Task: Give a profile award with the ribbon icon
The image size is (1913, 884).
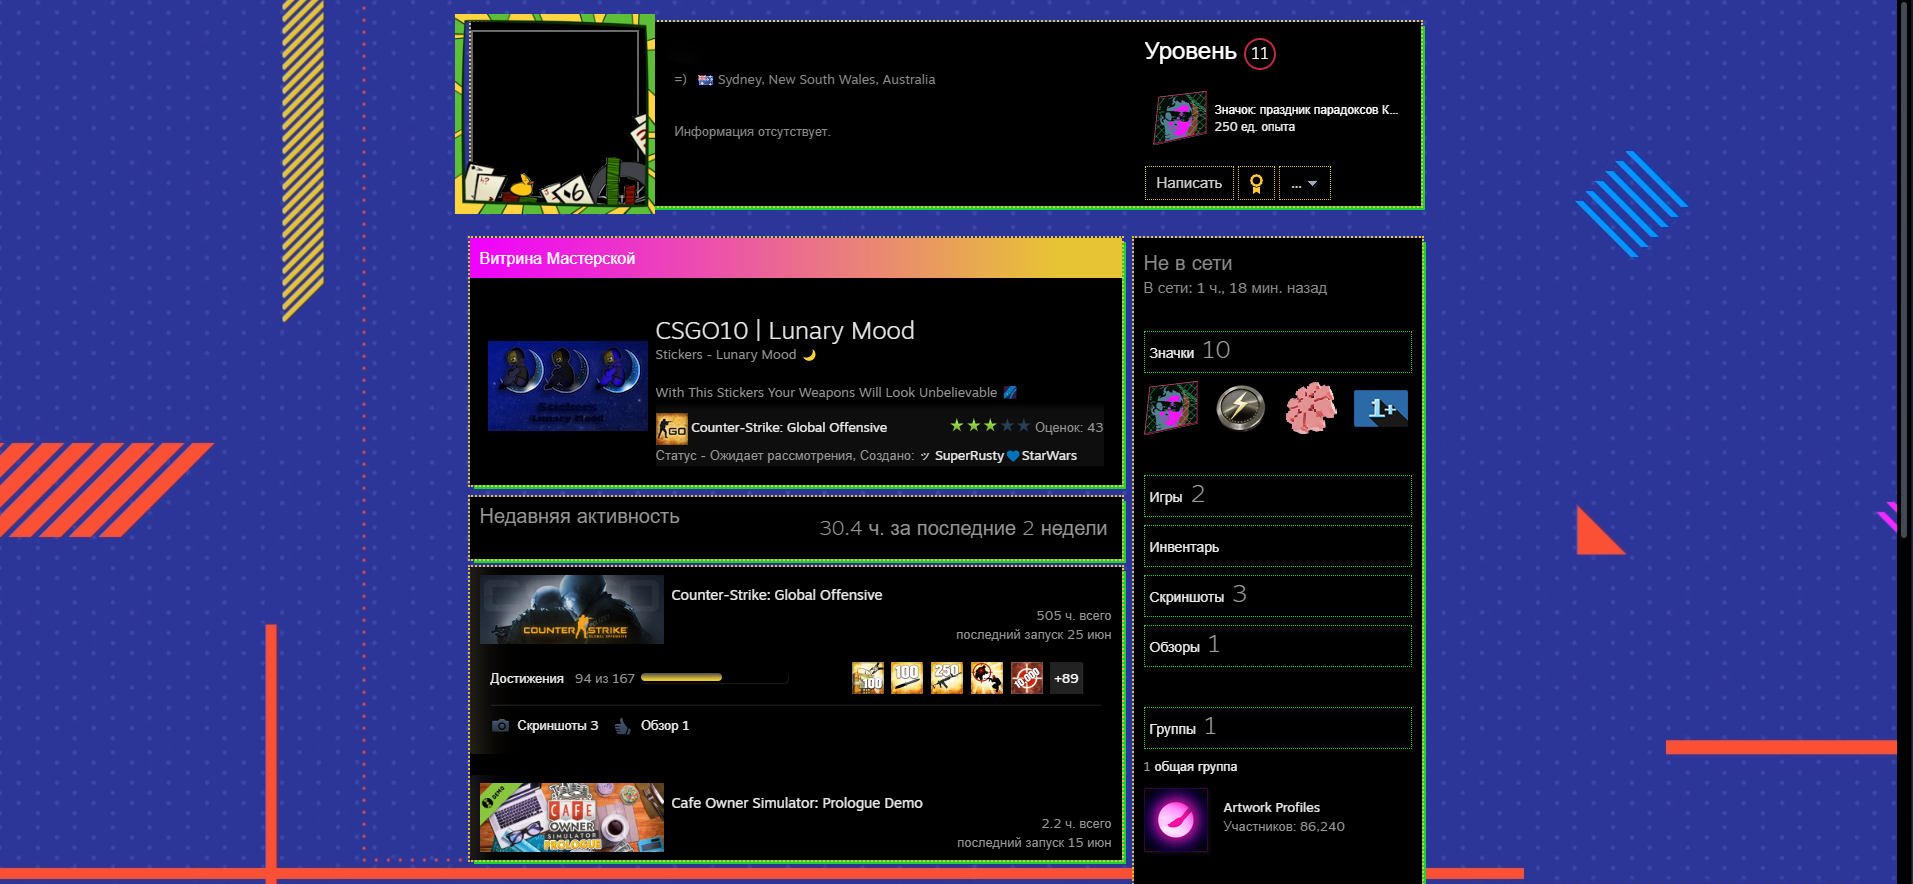Action: coord(1256,183)
